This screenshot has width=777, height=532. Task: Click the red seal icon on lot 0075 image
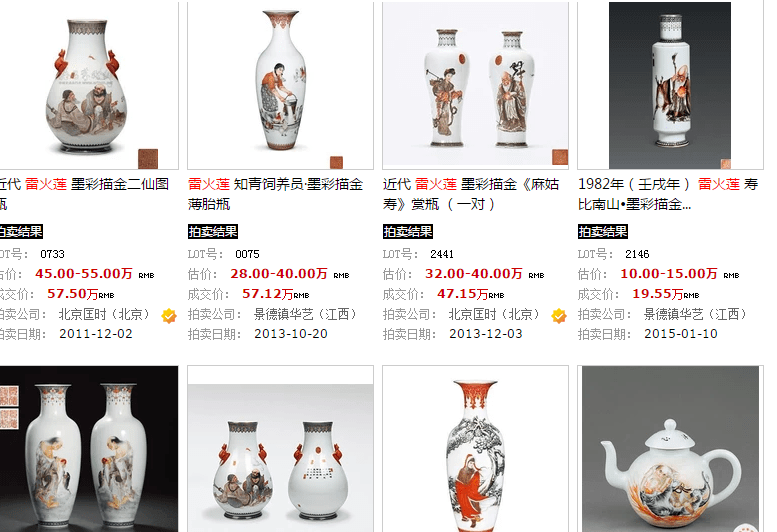pyautogui.click(x=336, y=162)
